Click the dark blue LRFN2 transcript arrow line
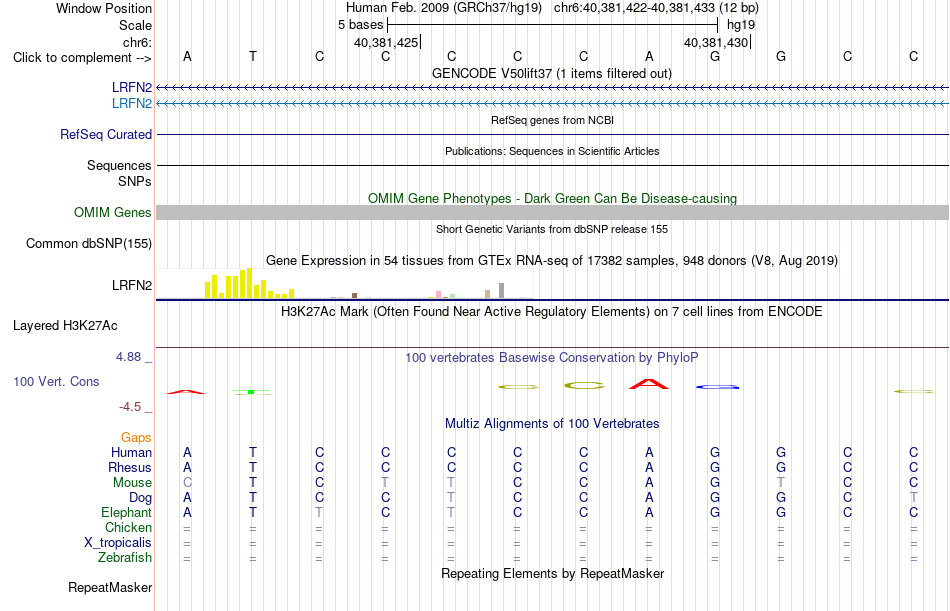 click(553, 88)
